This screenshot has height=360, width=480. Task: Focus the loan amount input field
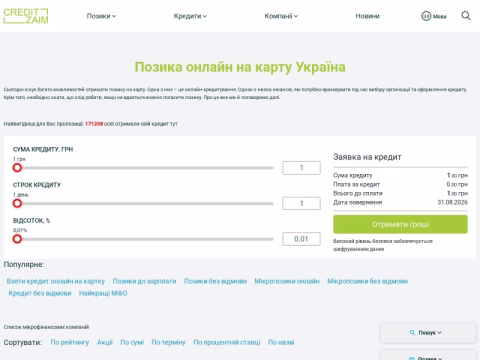[x=301, y=168]
